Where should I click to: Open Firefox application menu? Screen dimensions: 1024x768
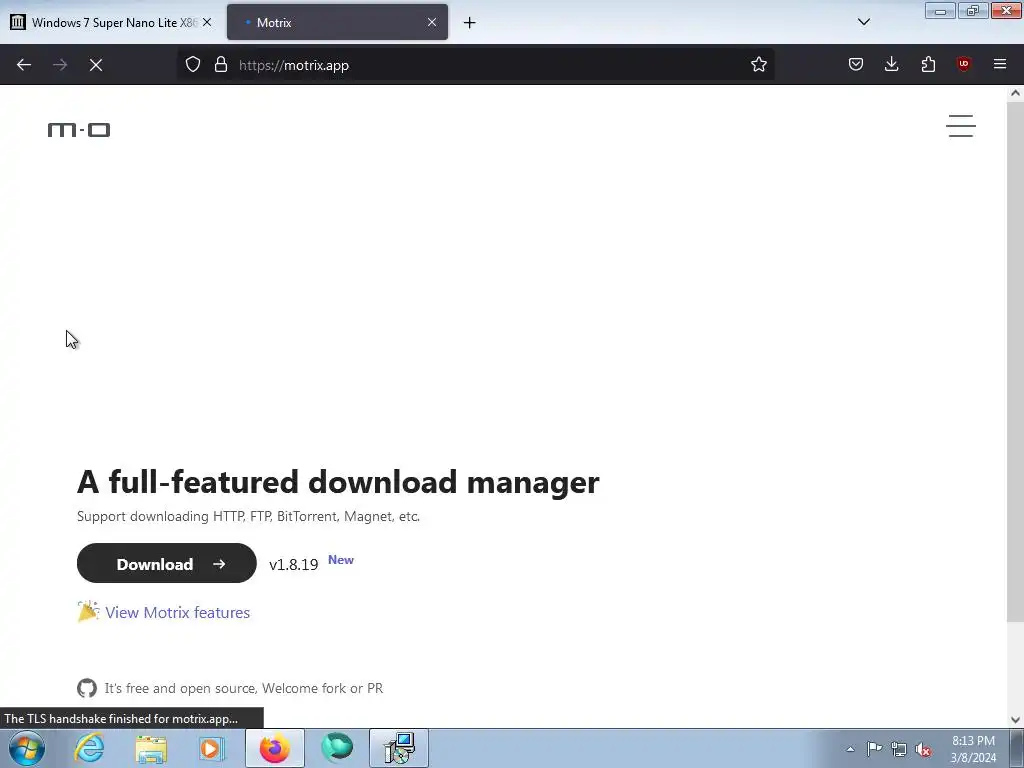1000,64
